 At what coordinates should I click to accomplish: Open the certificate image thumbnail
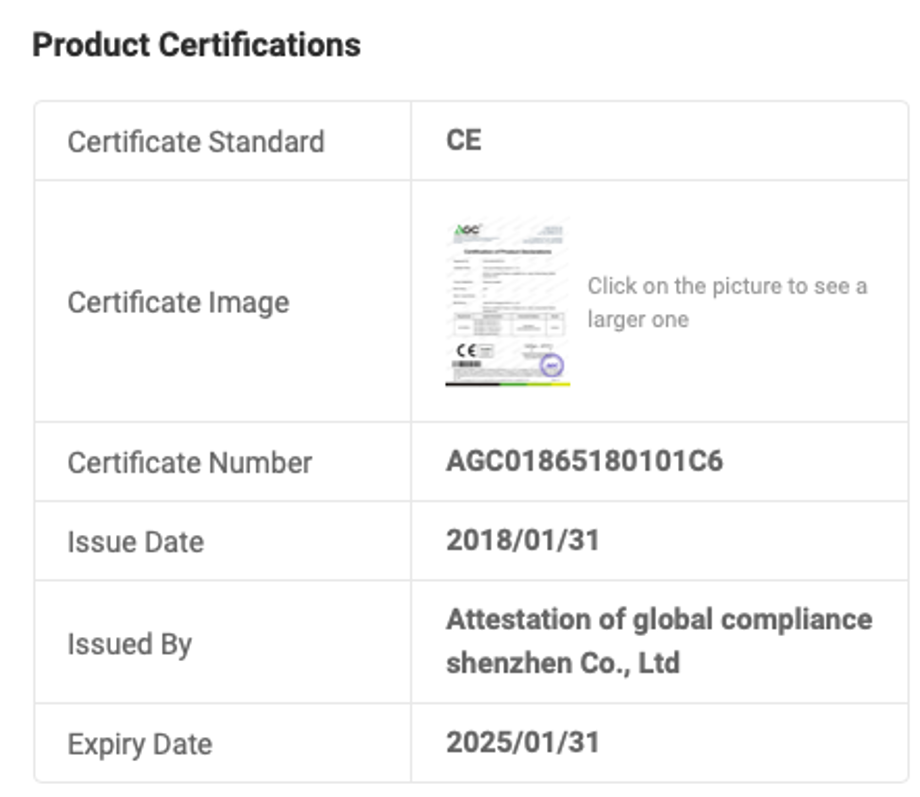[x=507, y=302]
